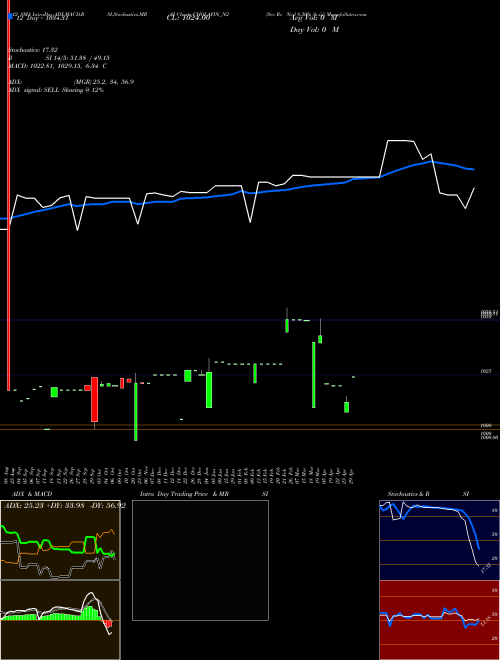Click the 'Intra Day Trading Price & MR' title
The image size is (500, 660).
[x=184, y=494]
